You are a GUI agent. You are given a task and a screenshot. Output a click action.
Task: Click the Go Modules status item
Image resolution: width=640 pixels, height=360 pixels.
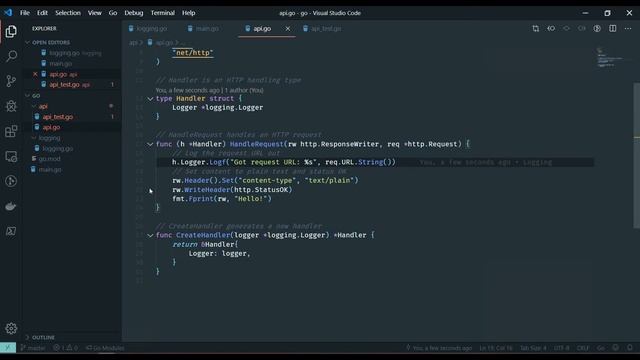105,348
